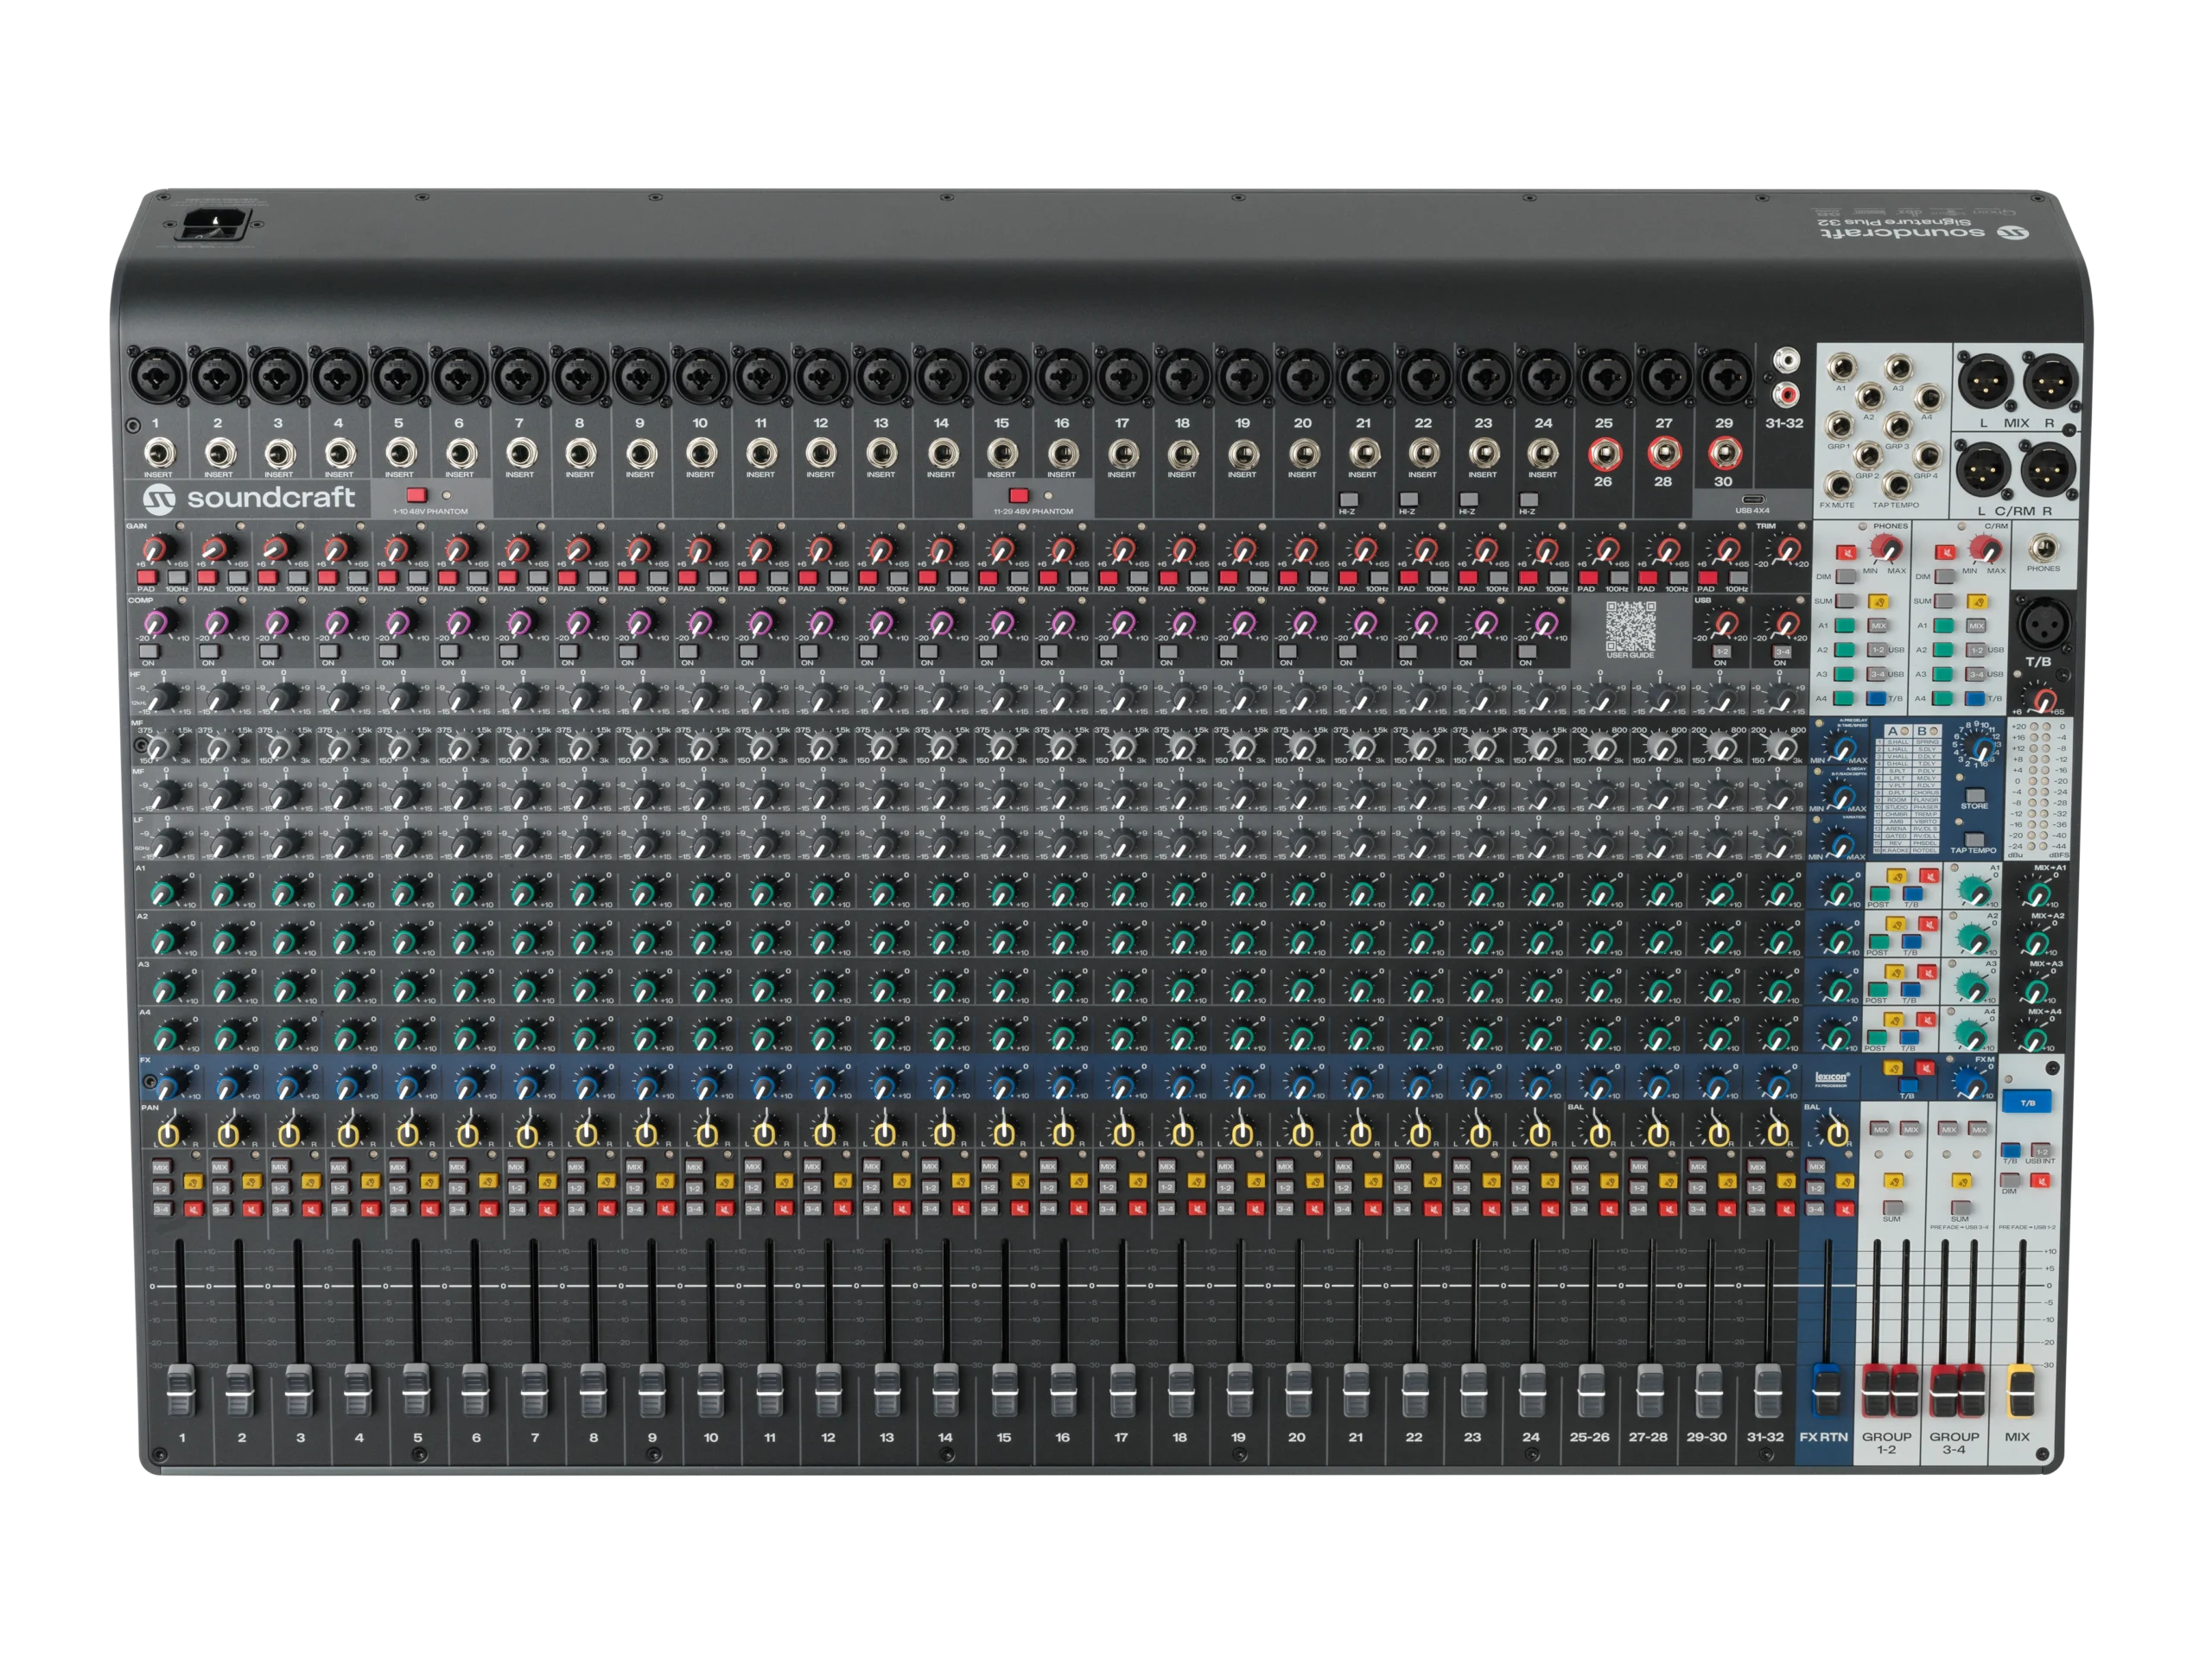
Task: Select the C/RM L XLR output
Action: click(1985, 470)
